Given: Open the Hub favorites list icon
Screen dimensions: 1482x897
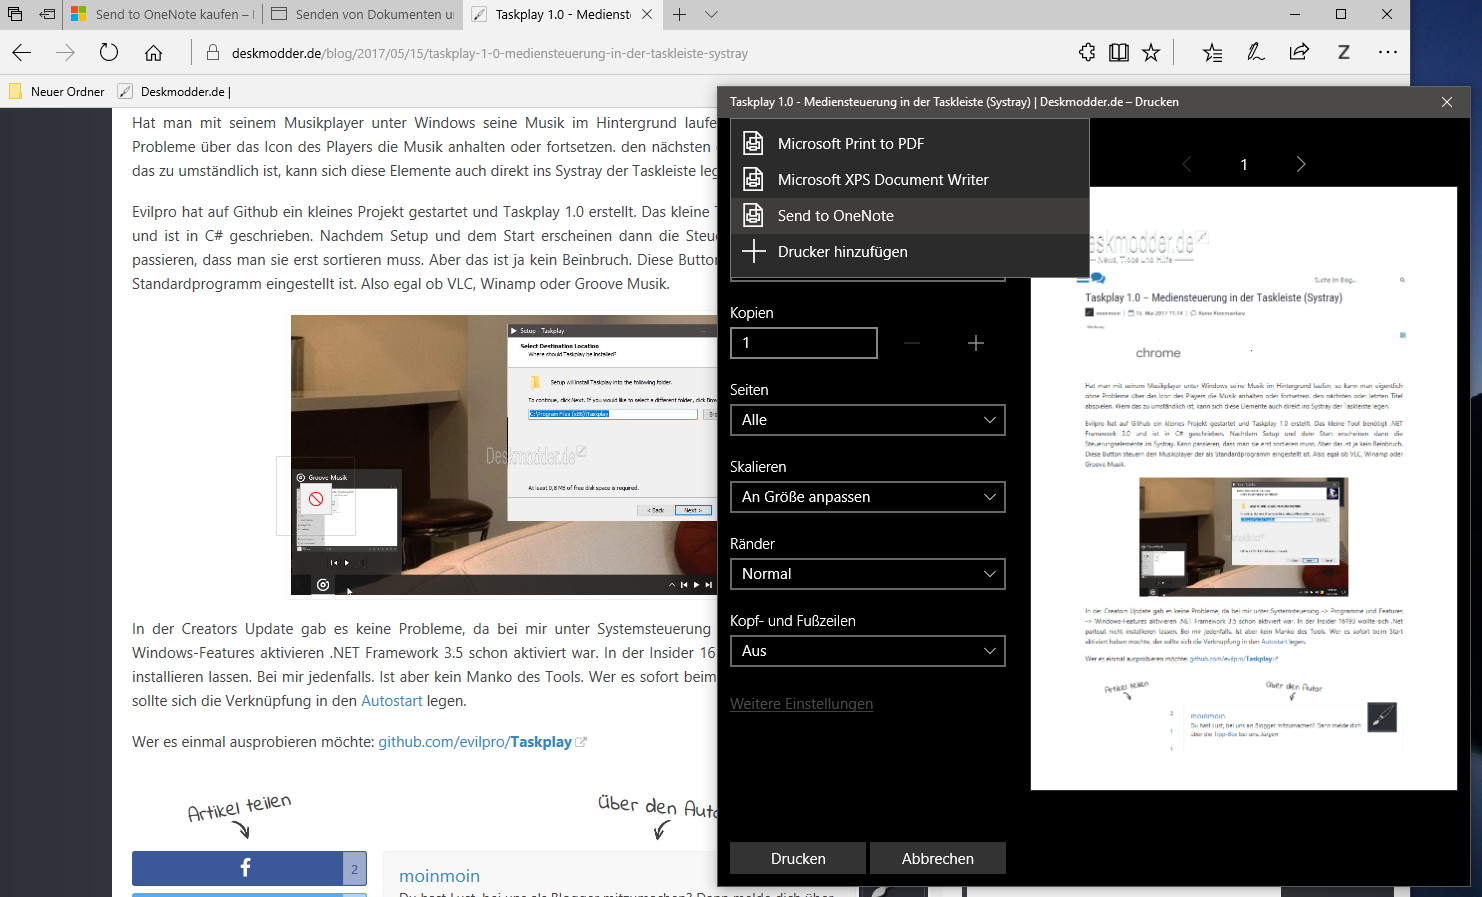Looking at the screenshot, I should point(1212,53).
